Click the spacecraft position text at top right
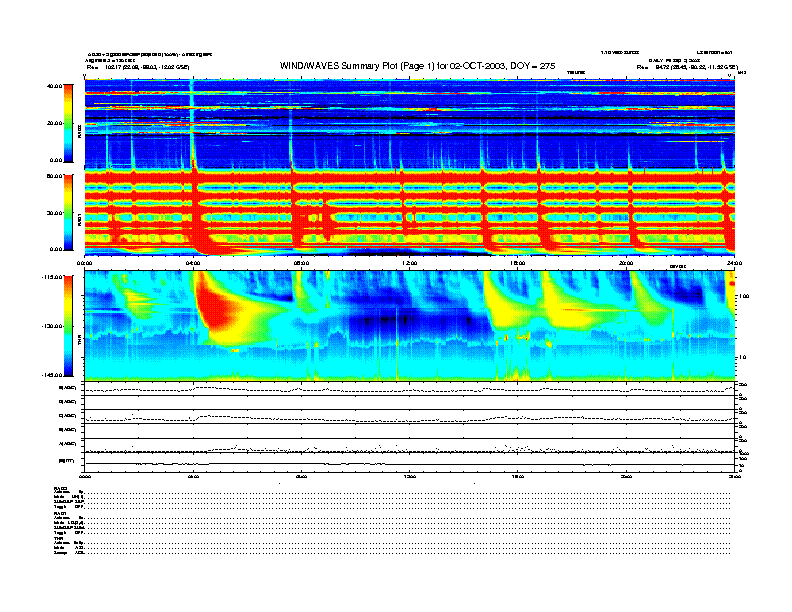Screen dimensions: 792x612 (687, 67)
